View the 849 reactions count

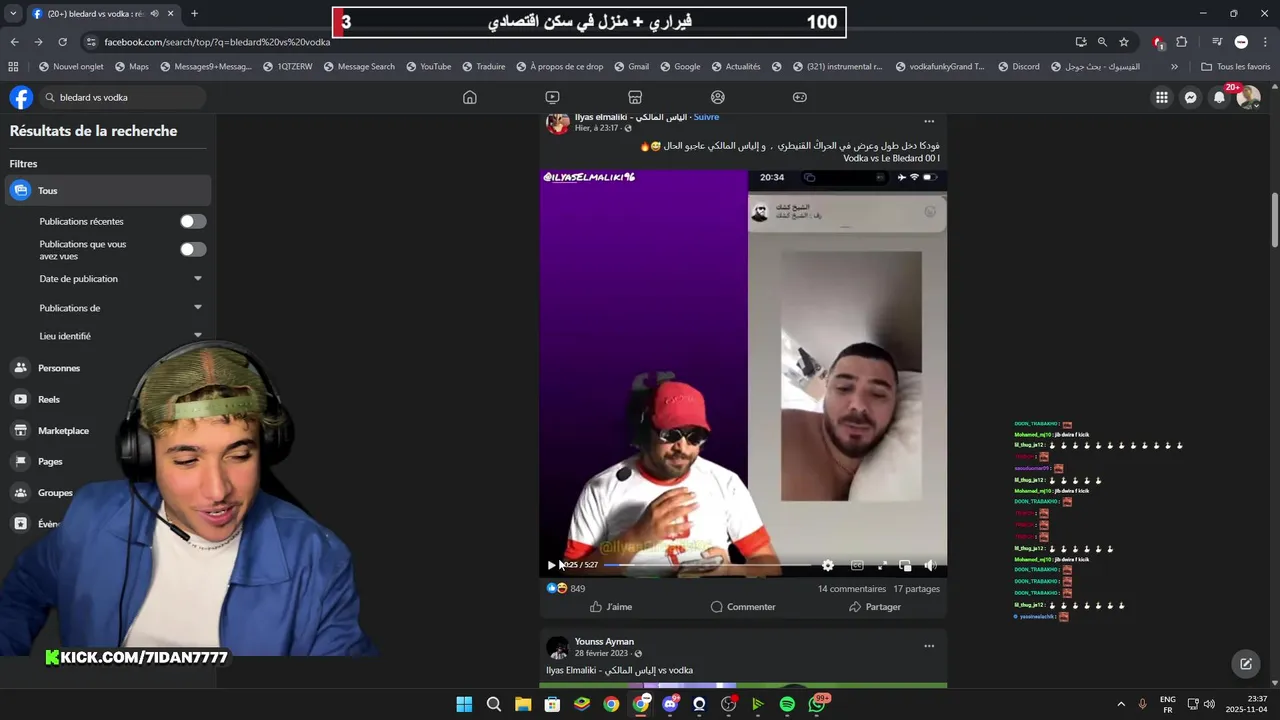(x=577, y=589)
